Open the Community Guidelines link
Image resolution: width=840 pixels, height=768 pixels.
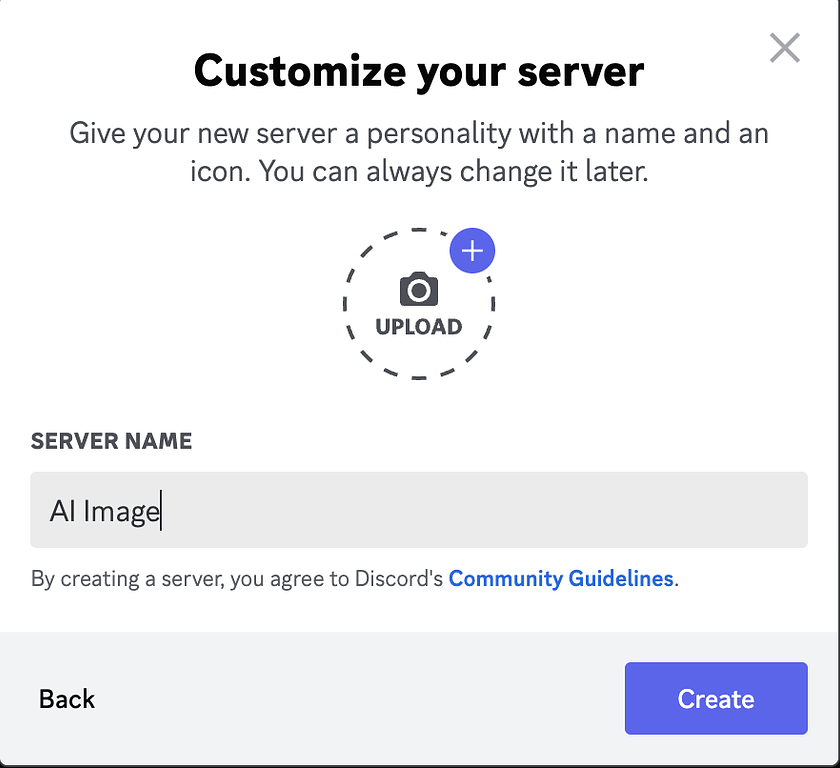pyautogui.click(x=561, y=578)
